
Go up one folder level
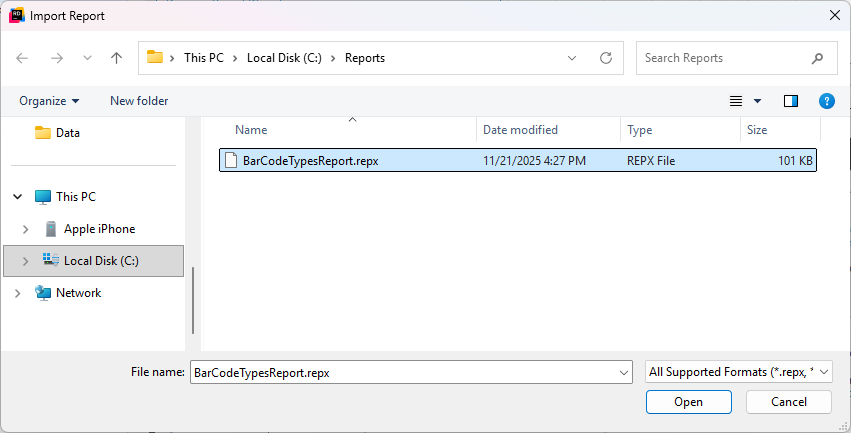(x=116, y=58)
